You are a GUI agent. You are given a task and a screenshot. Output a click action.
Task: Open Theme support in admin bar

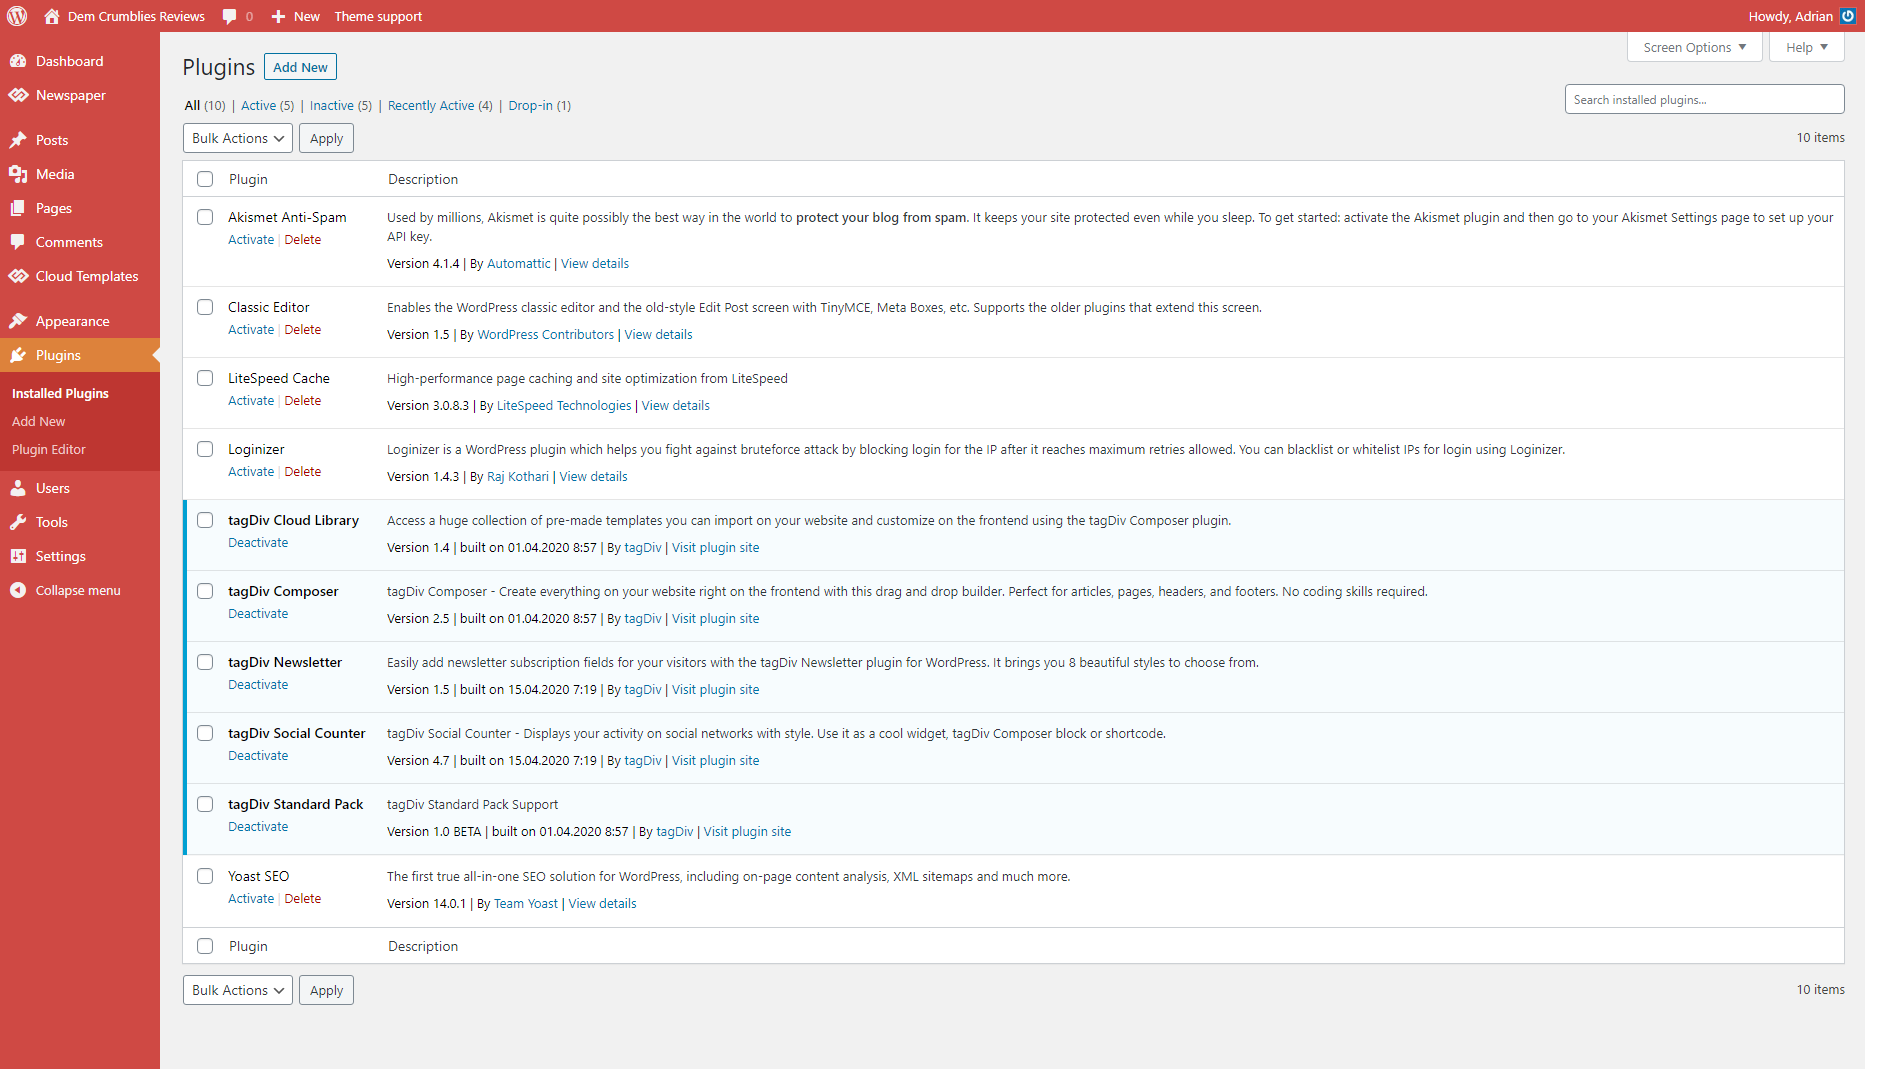point(378,16)
